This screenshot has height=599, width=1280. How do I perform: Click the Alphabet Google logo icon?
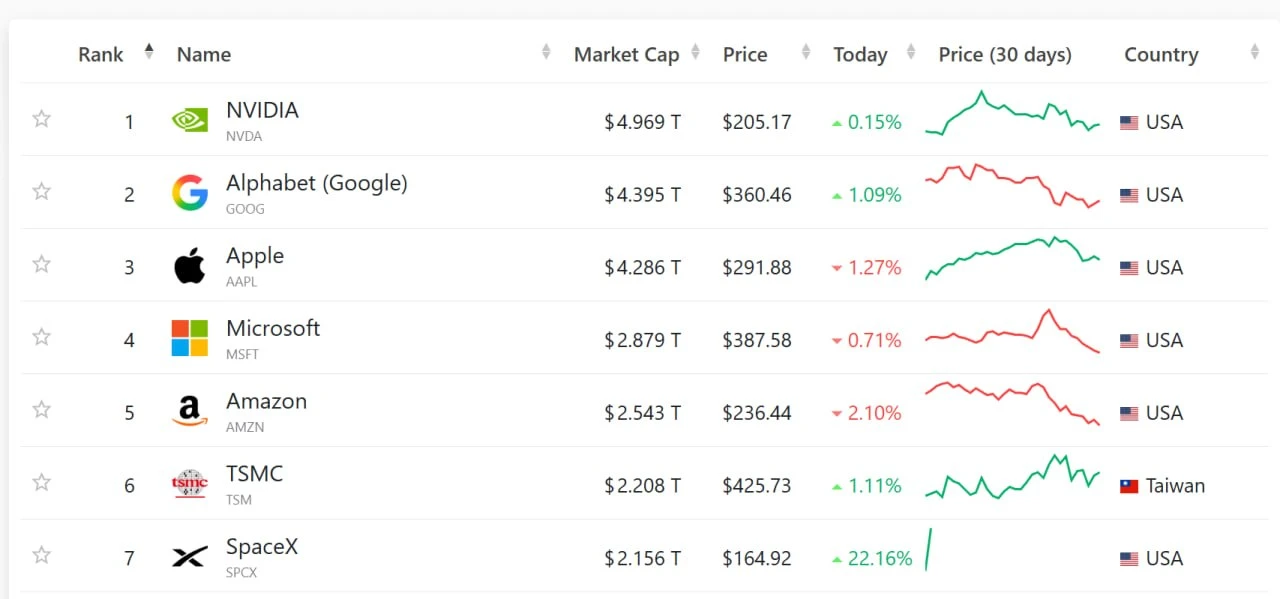click(190, 193)
